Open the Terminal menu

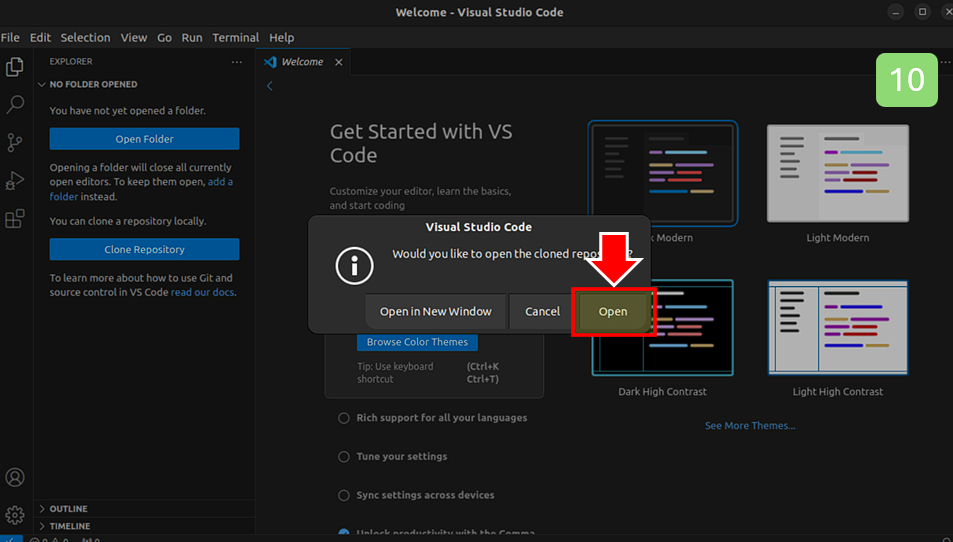(235, 38)
